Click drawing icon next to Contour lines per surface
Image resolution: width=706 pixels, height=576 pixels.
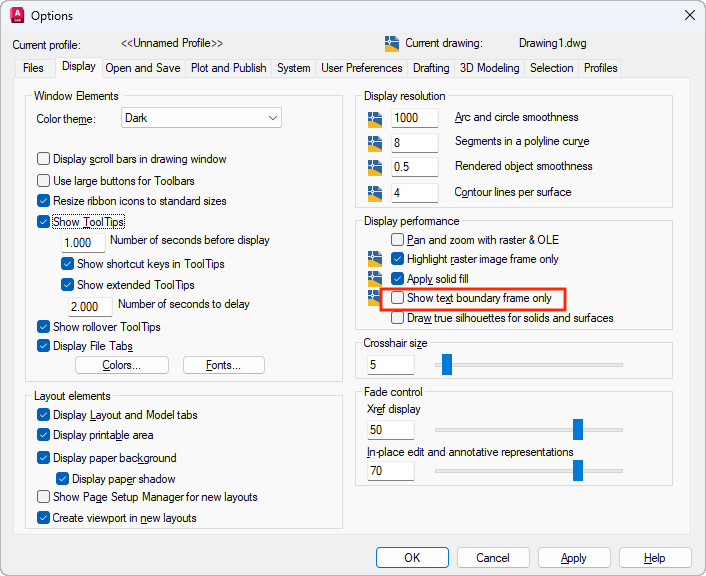tap(375, 194)
